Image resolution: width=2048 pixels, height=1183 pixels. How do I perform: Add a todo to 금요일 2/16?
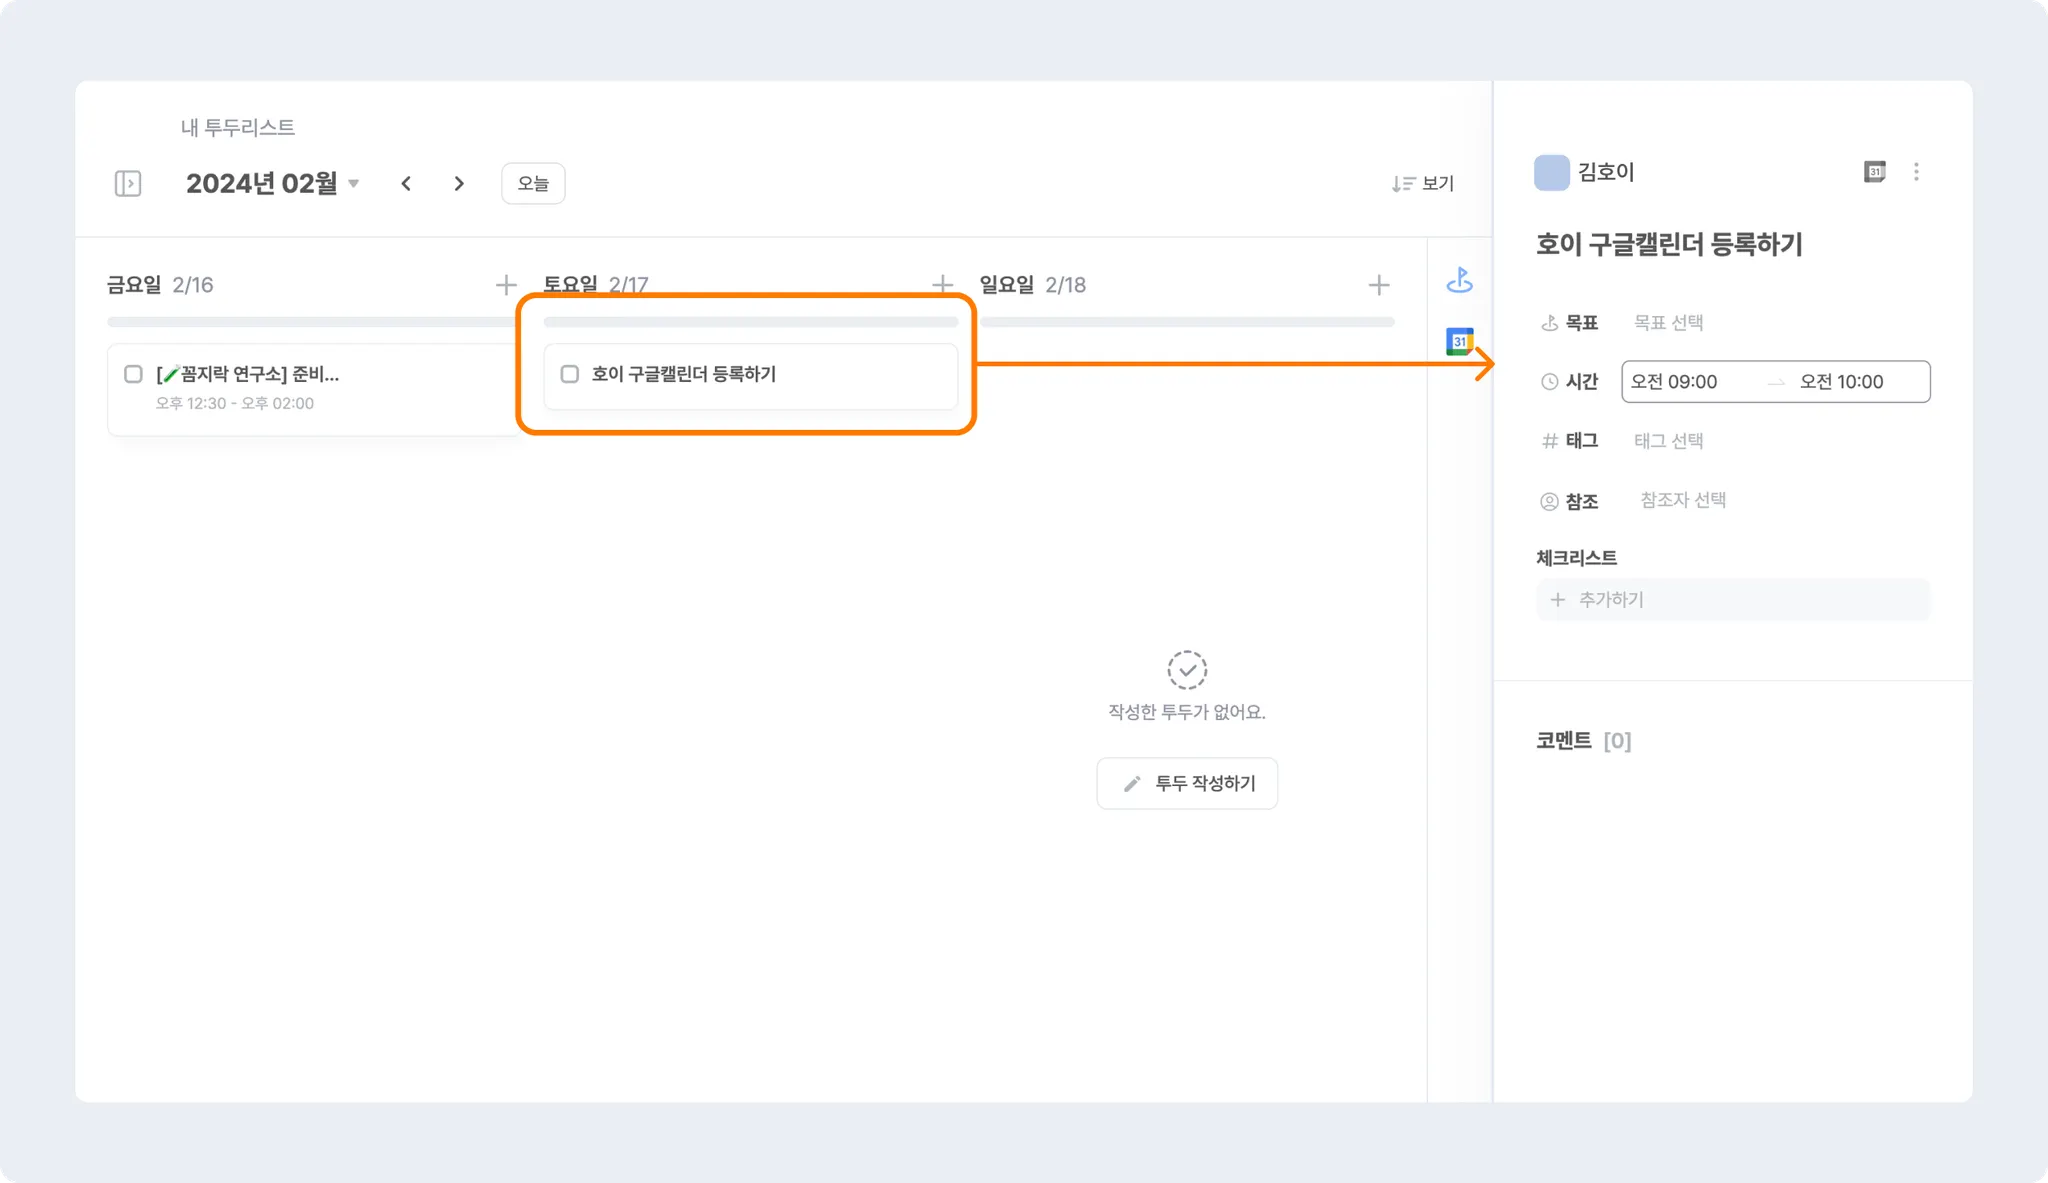point(506,285)
